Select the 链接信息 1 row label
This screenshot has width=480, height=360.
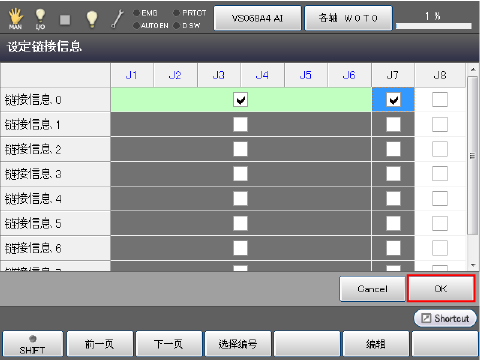55,124
